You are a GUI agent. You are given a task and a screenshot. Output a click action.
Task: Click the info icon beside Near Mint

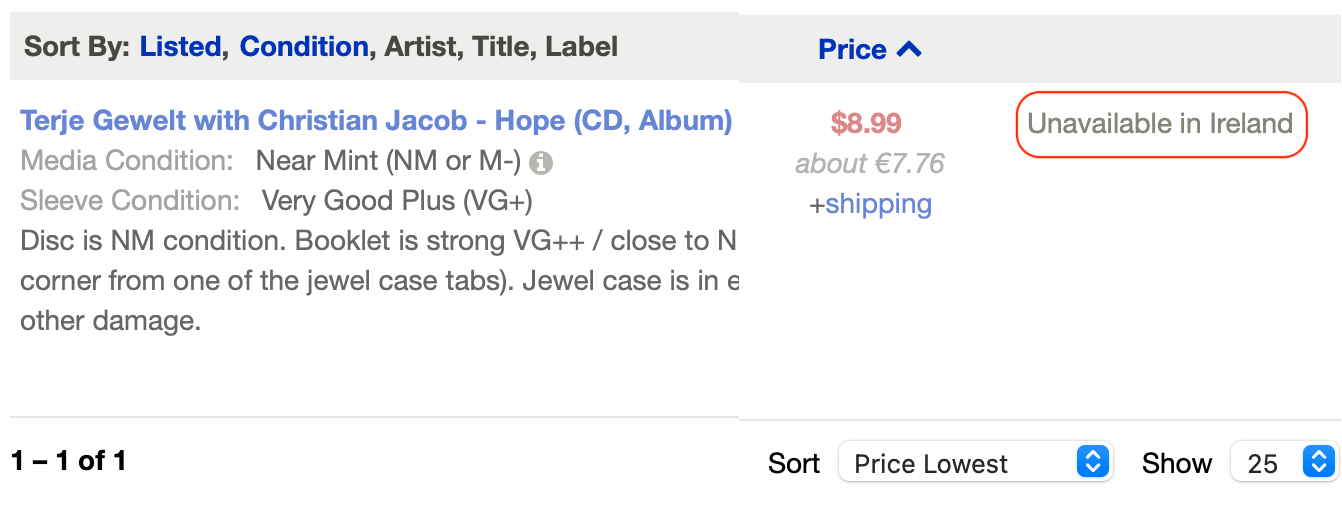click(541, 162)
